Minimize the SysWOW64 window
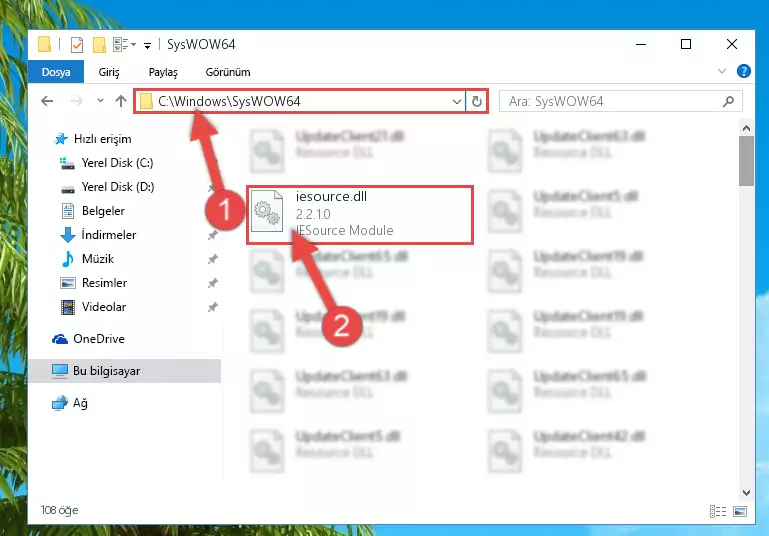This screenshot has height=536, width=769. (x=641, y=44)
